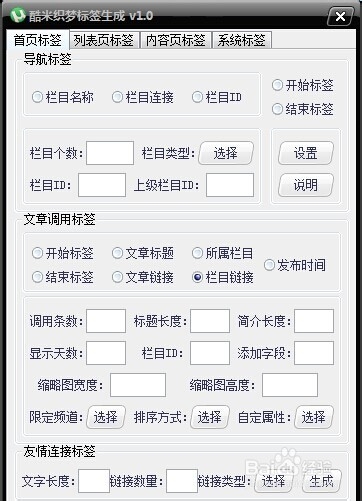This screenshot has height=501, width=362.
Task: Open 自定属性 选择 picker
Action: (314, 417)
